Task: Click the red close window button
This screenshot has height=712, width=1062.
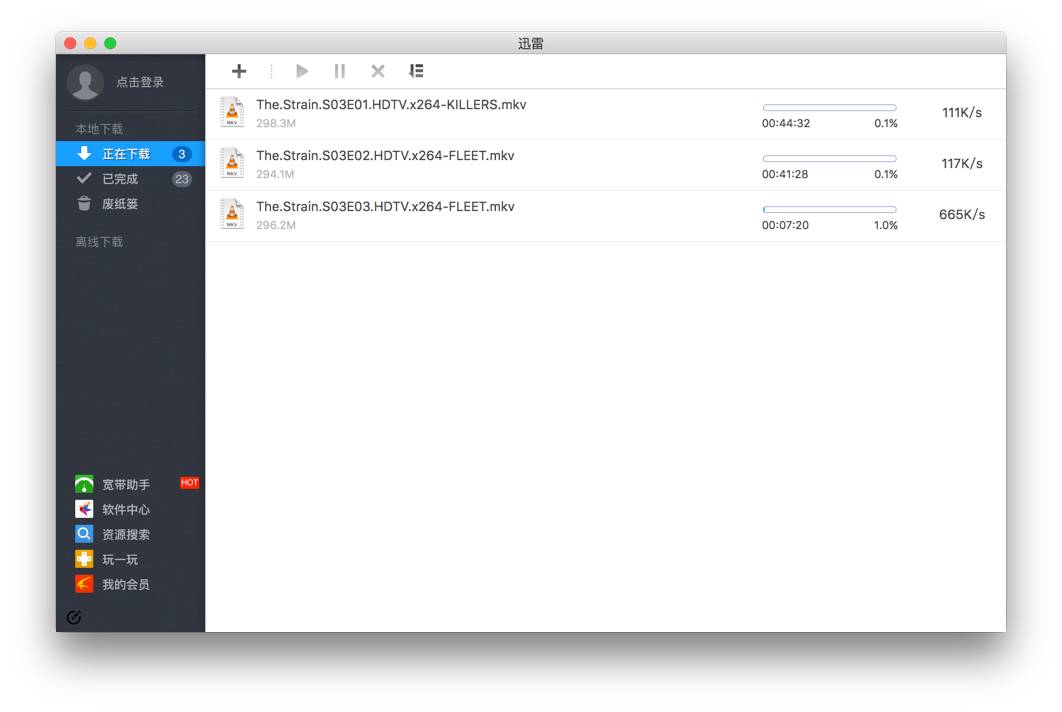Action: coord(70,43)
